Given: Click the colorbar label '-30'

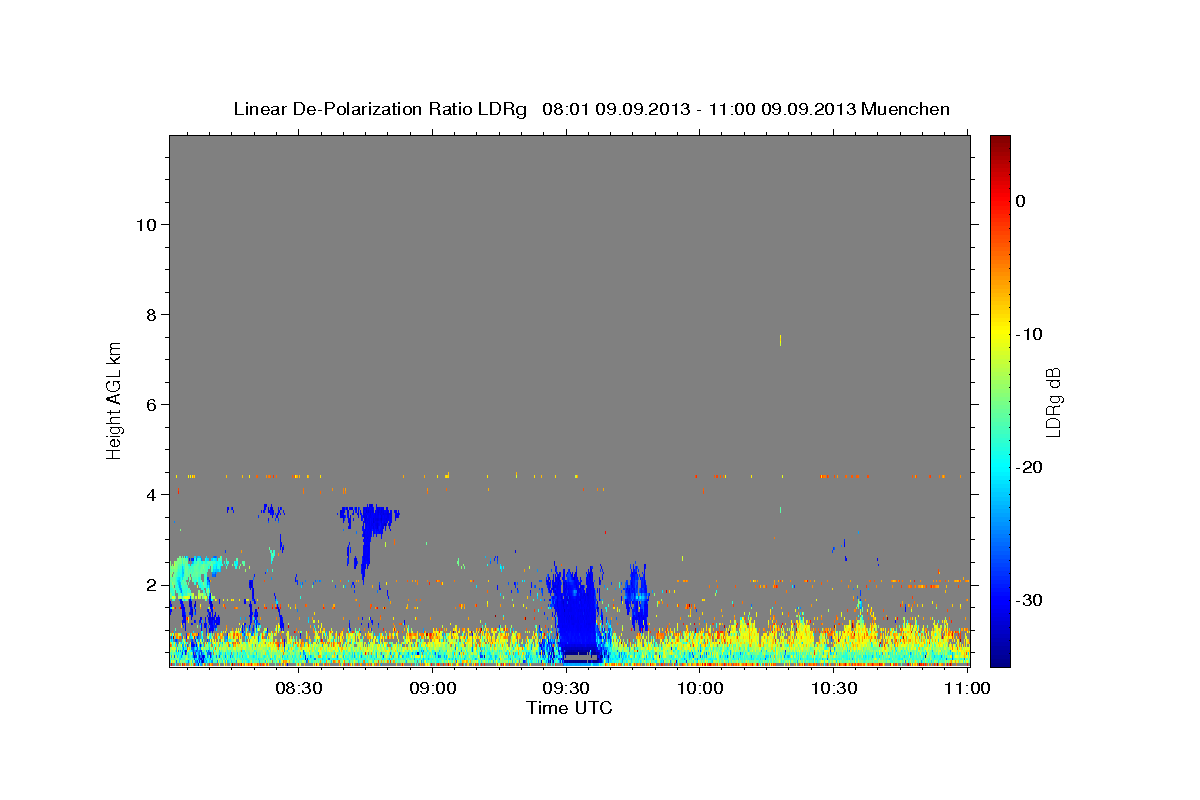Looking at the screenshot, I should pos(1029,600).
